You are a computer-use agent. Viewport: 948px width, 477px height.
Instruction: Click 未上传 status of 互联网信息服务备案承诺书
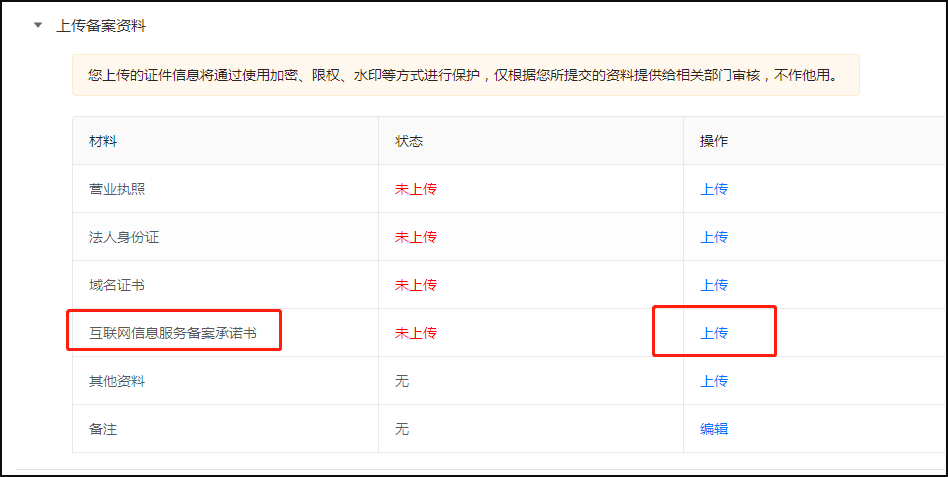pos(416,333)
